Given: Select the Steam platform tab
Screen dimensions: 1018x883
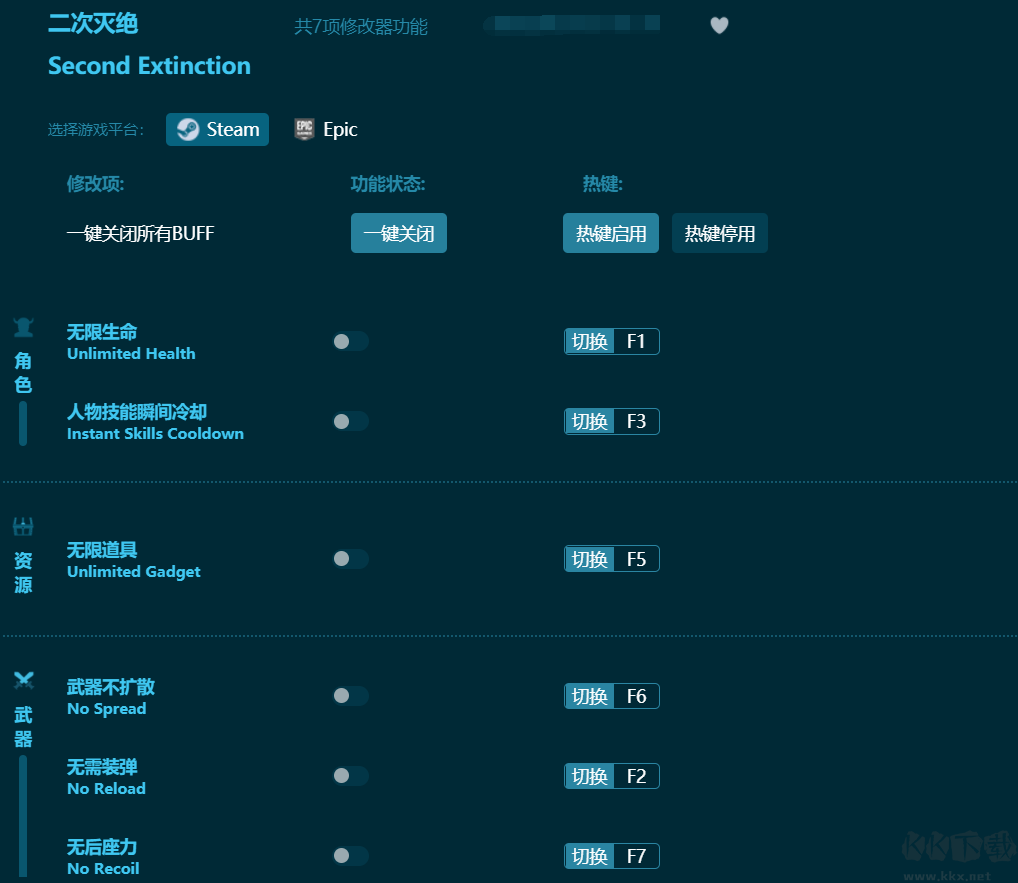Looking at the screenshot, I should (218, 130).
